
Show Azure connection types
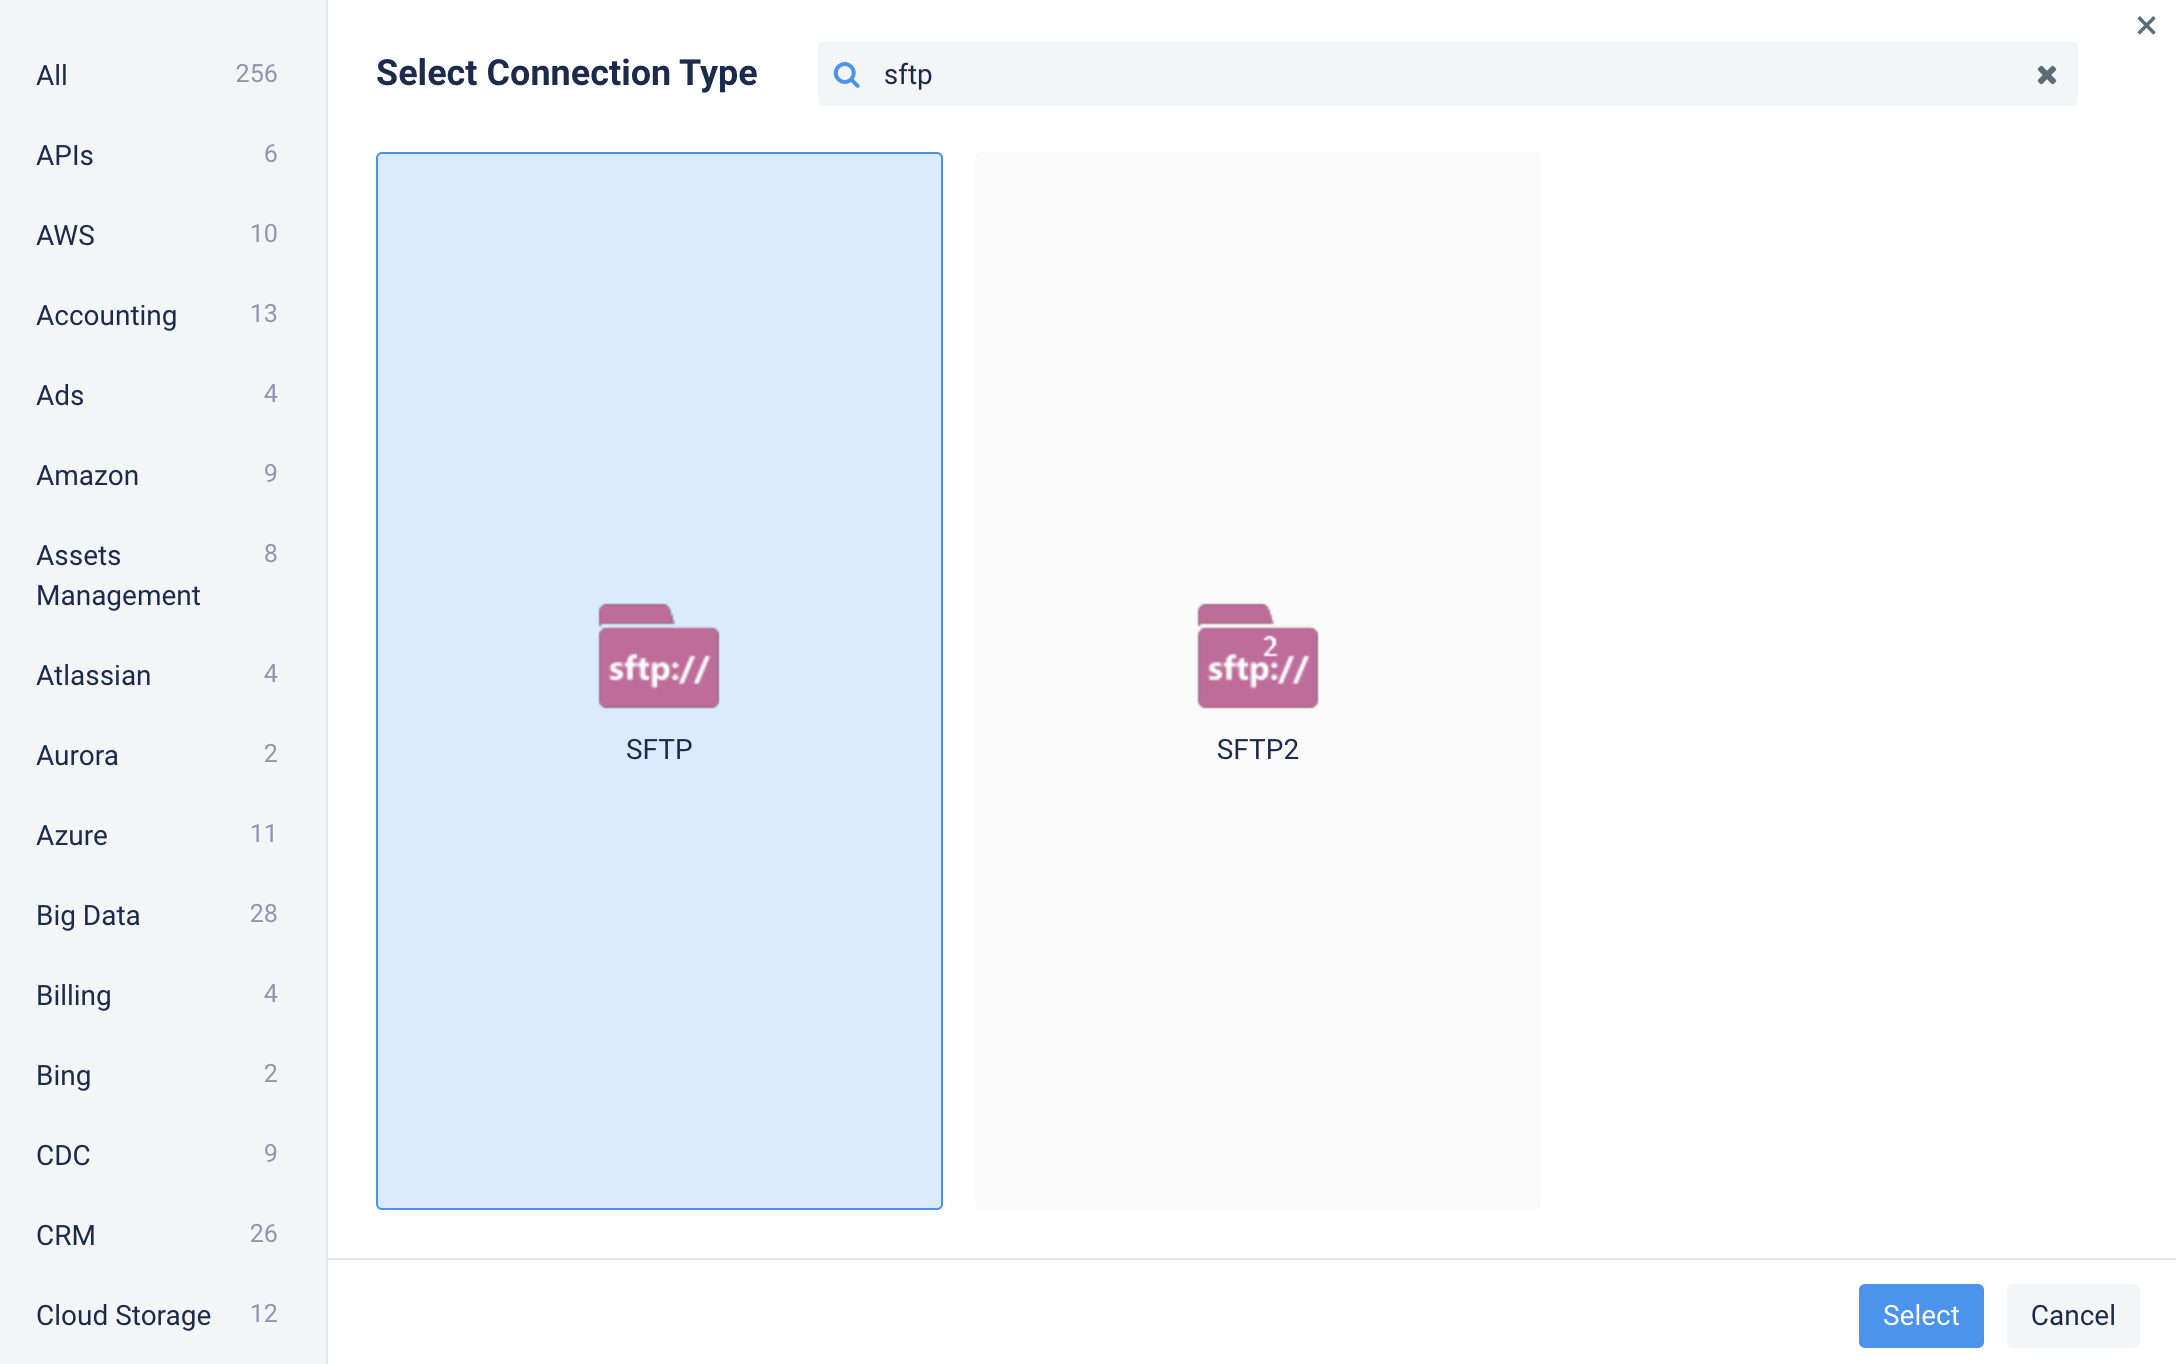point(72,835)
